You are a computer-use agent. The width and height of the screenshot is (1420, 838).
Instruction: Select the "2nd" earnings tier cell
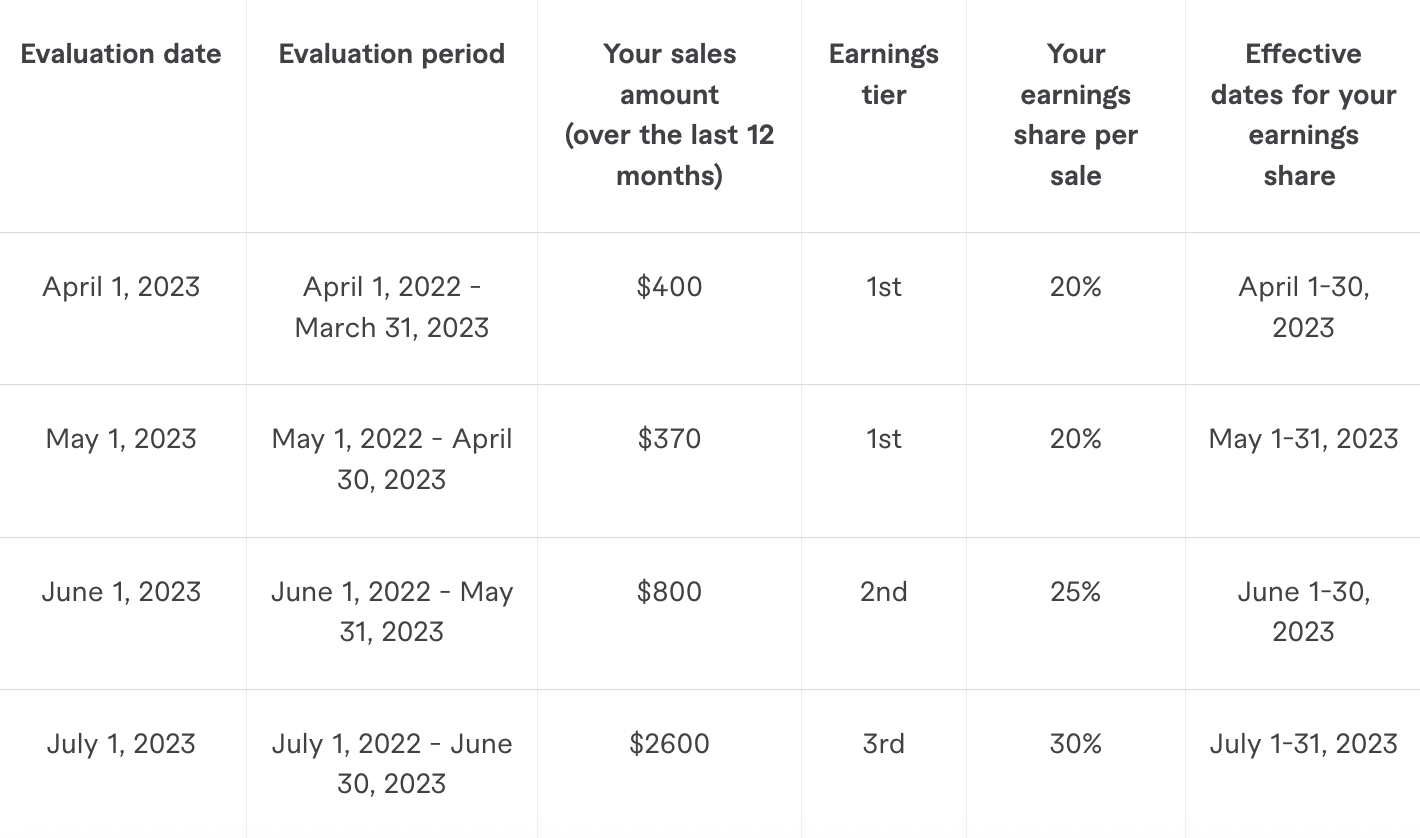(x=884, y=592)
